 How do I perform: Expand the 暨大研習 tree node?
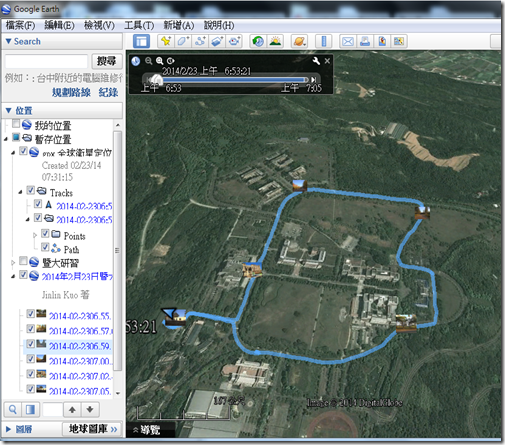[x=13, y=263]
